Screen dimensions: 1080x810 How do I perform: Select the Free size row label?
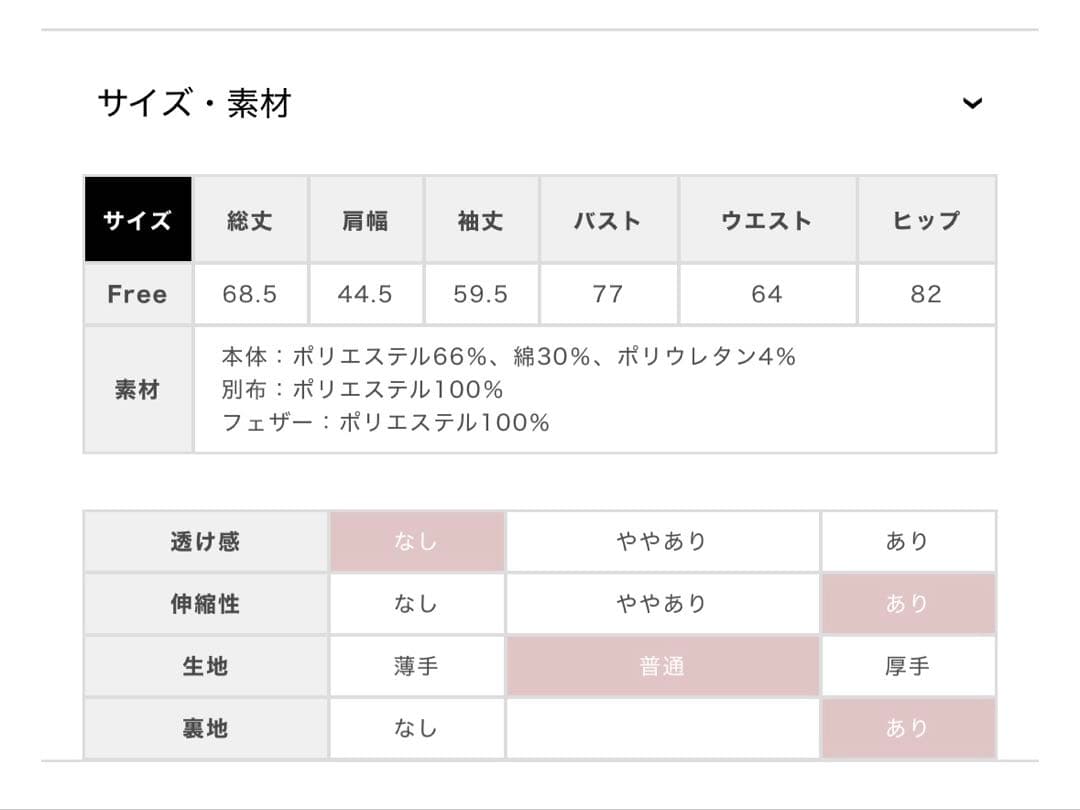[138, 294]
